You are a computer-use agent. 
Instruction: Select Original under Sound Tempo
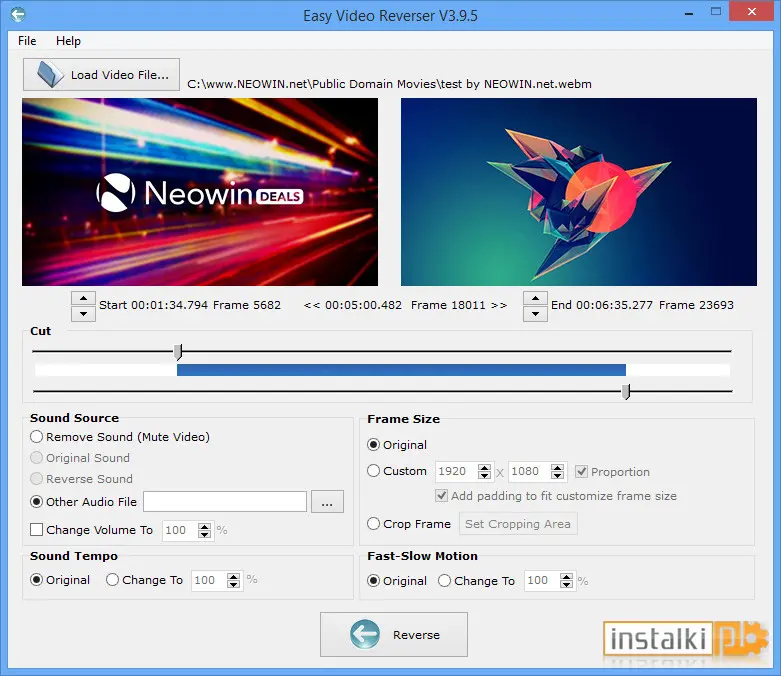coord(60,580)
